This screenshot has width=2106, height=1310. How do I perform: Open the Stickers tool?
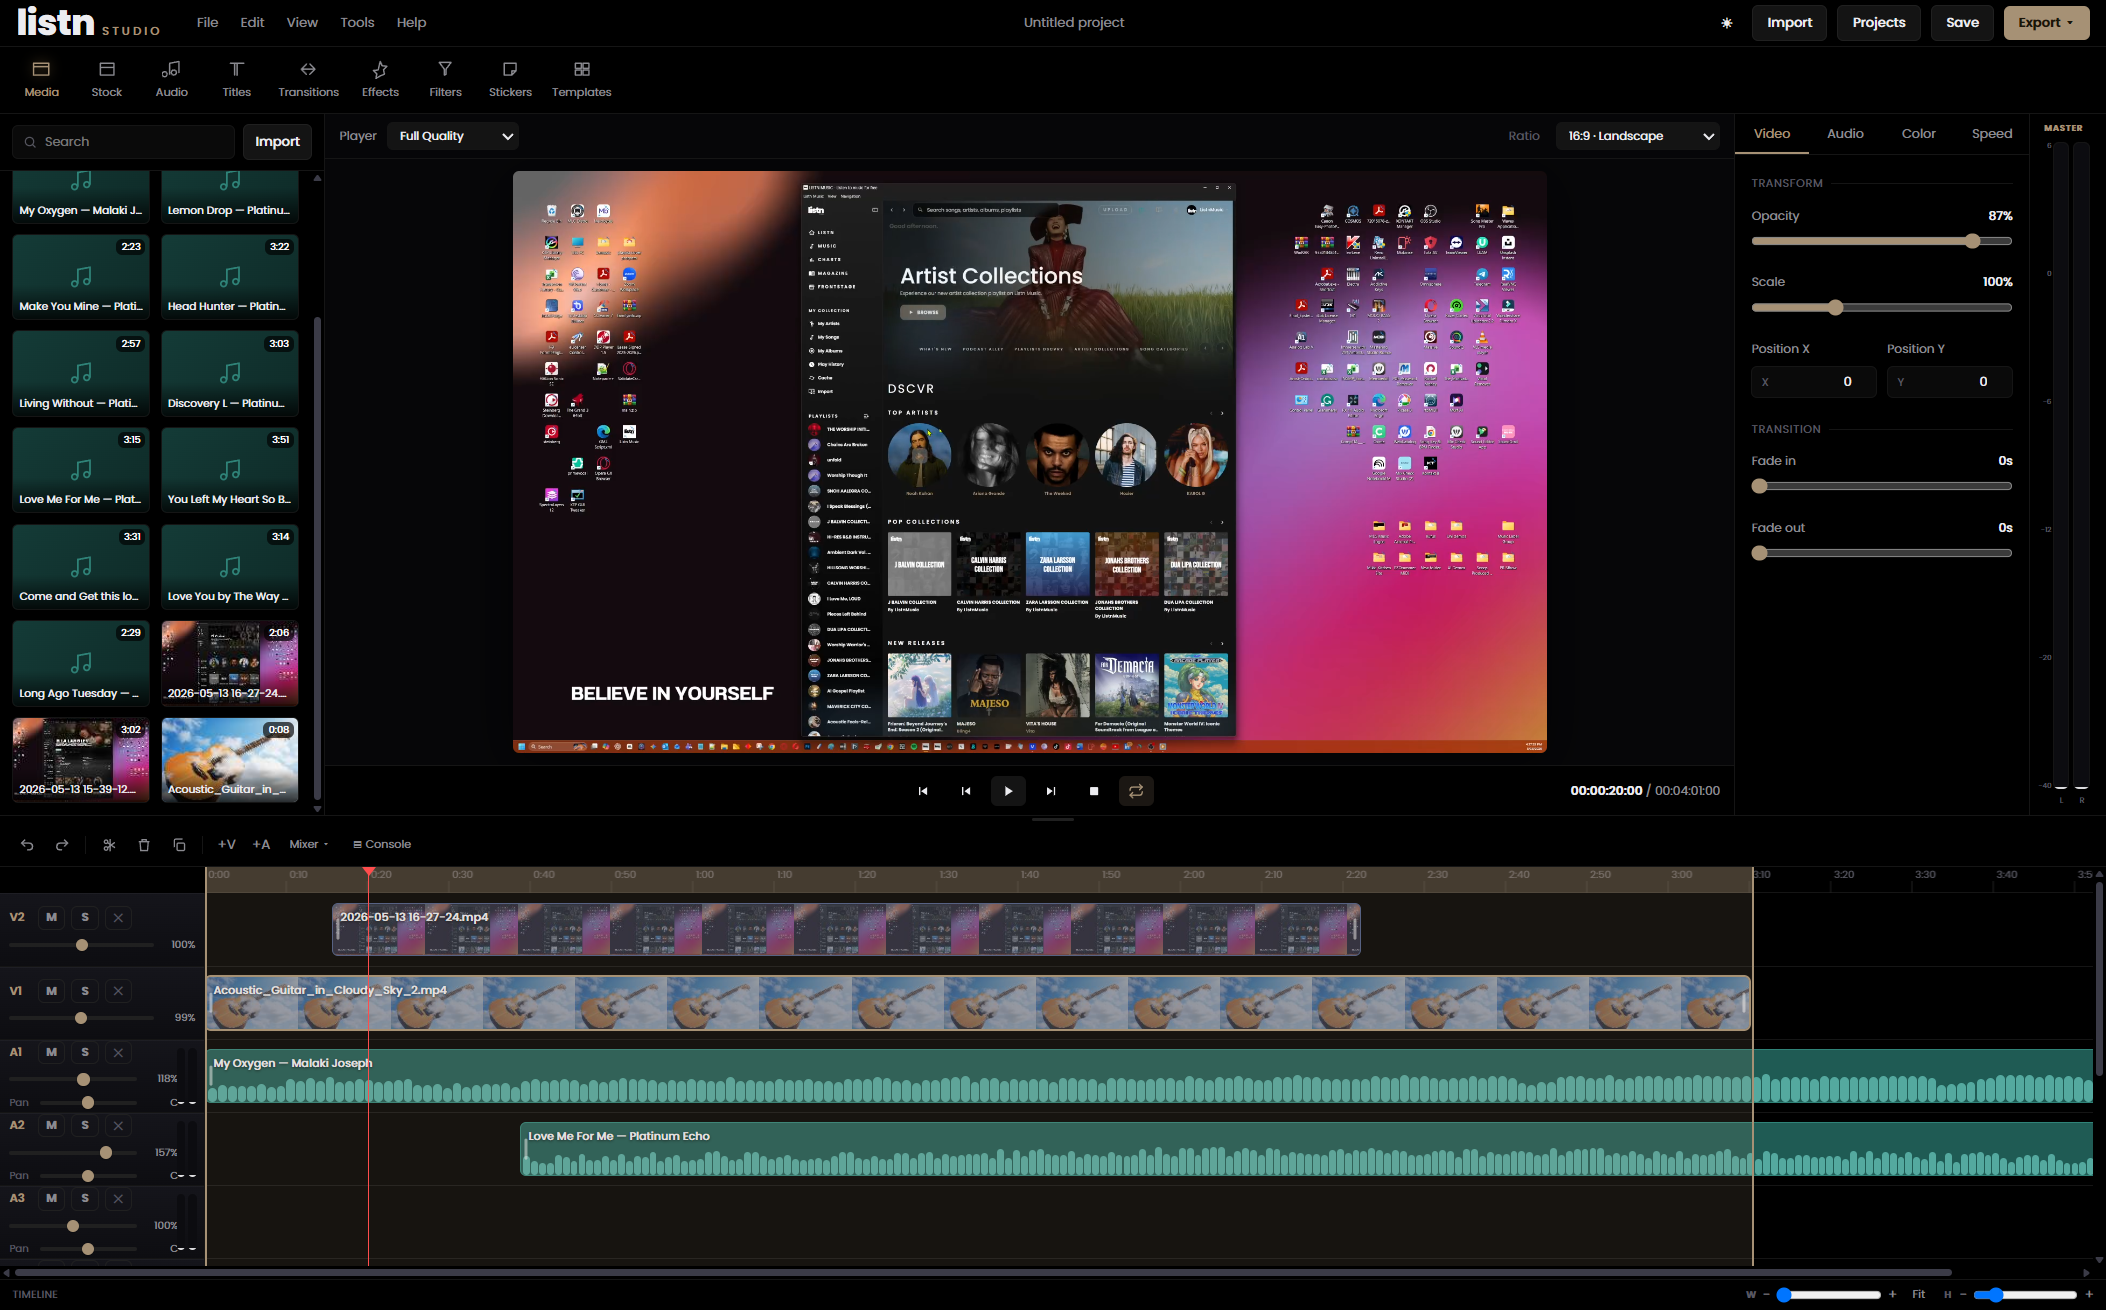(x=510, y=79)
